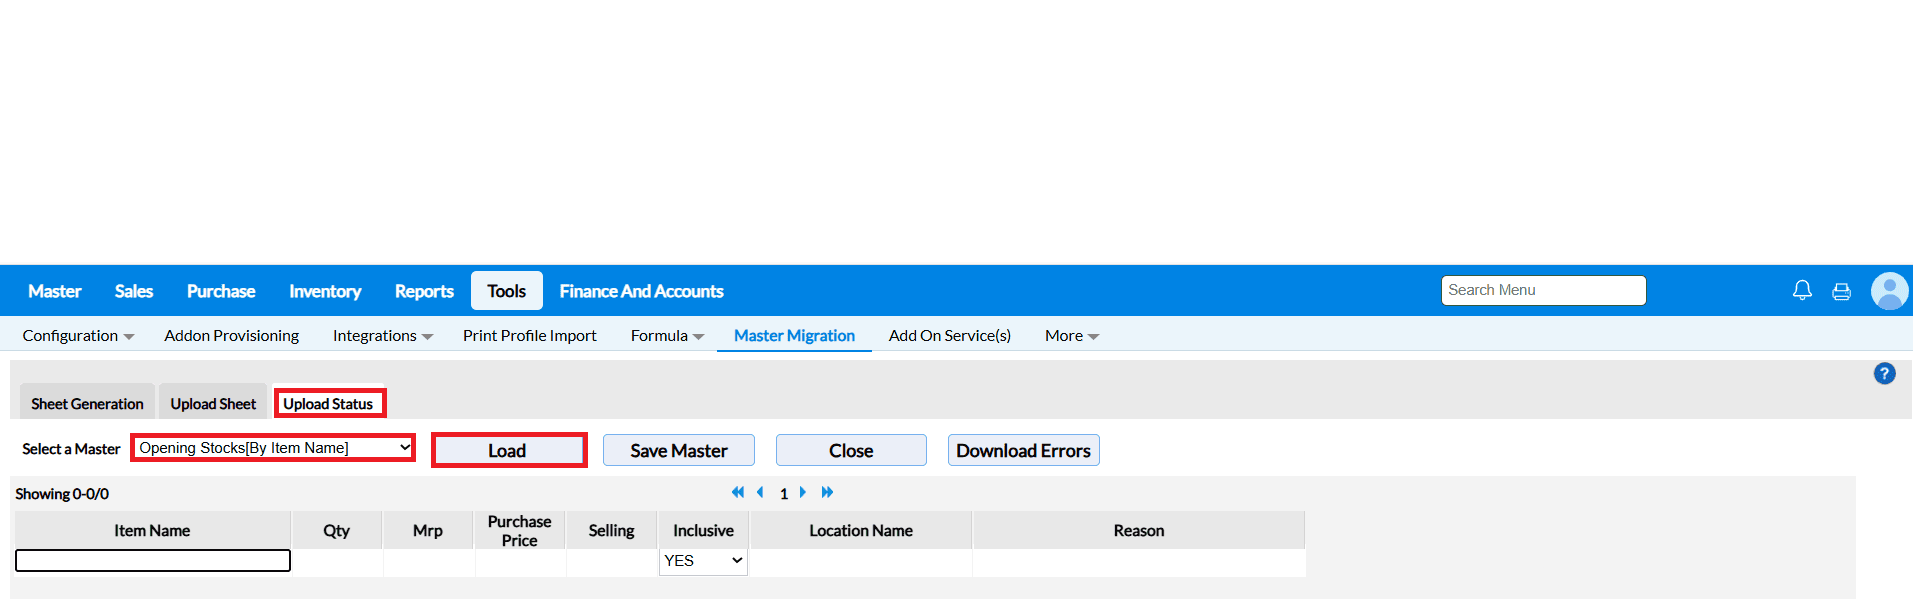This screenshot has height=599, width=1913.
Task: Open the user profile avatar
Action: [1890, 291]
